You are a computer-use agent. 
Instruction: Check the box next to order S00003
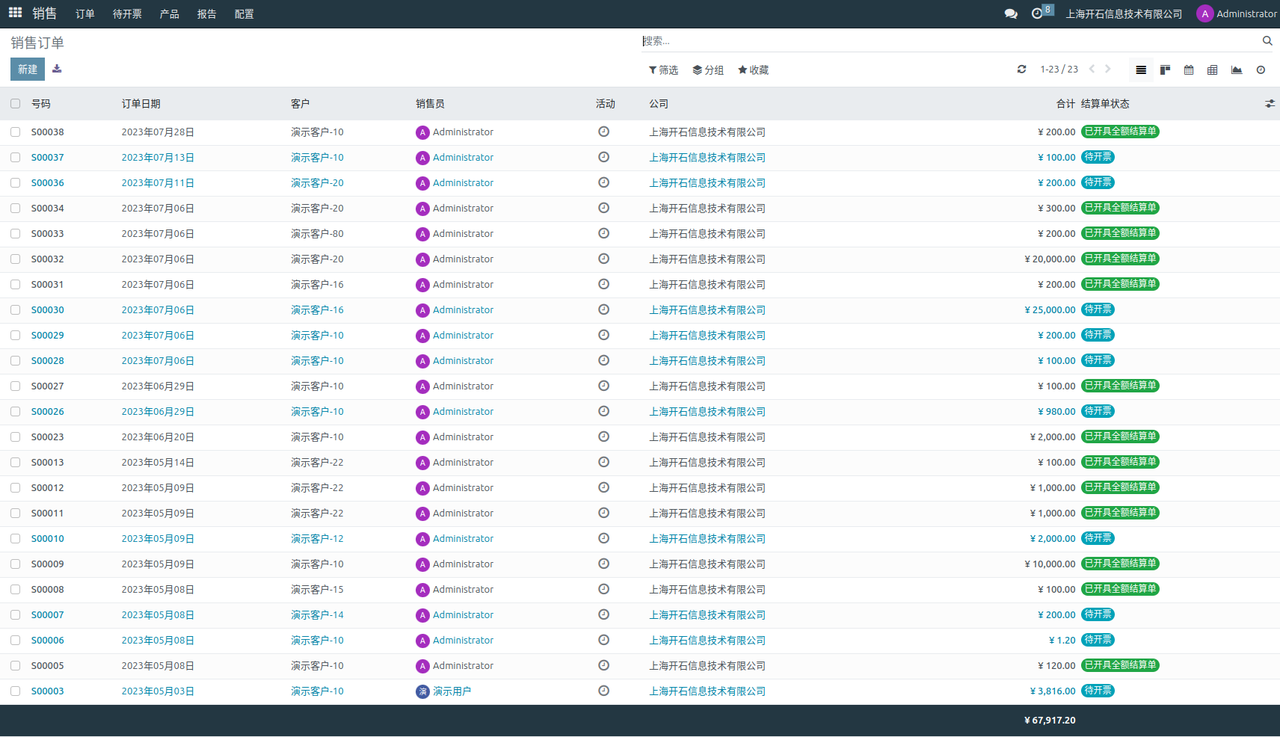15,691
